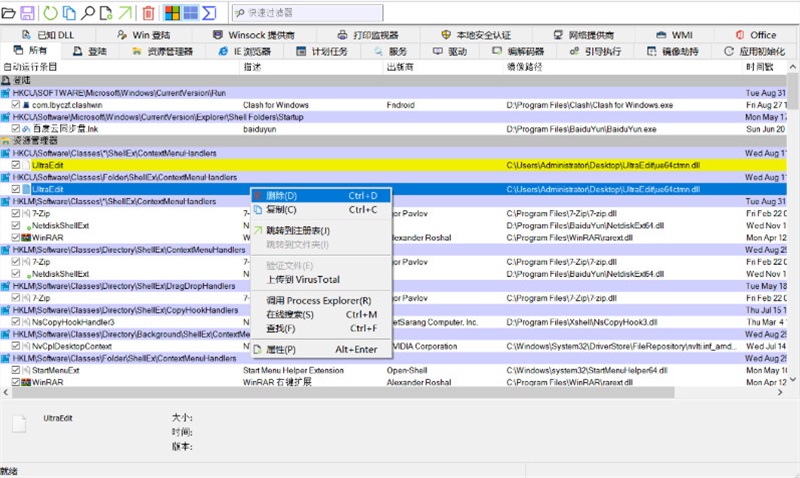Click the red trash delete icon
This screenshot has height=478, width=800.
coord(148,13)
